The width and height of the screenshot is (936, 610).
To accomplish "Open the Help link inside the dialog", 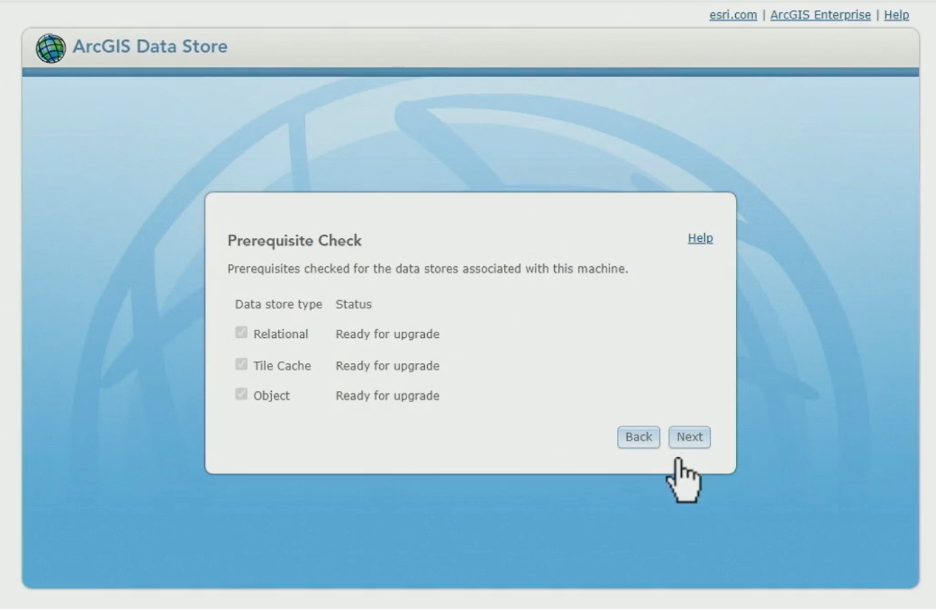I will click(699, 238).
